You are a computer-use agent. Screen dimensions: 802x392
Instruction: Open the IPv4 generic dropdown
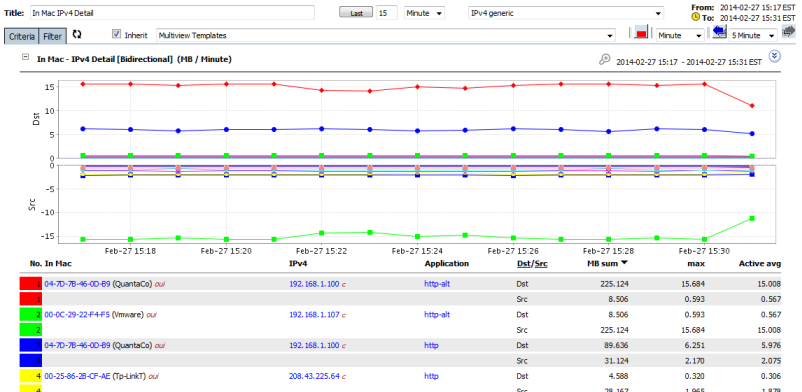(x=566, y=13)
